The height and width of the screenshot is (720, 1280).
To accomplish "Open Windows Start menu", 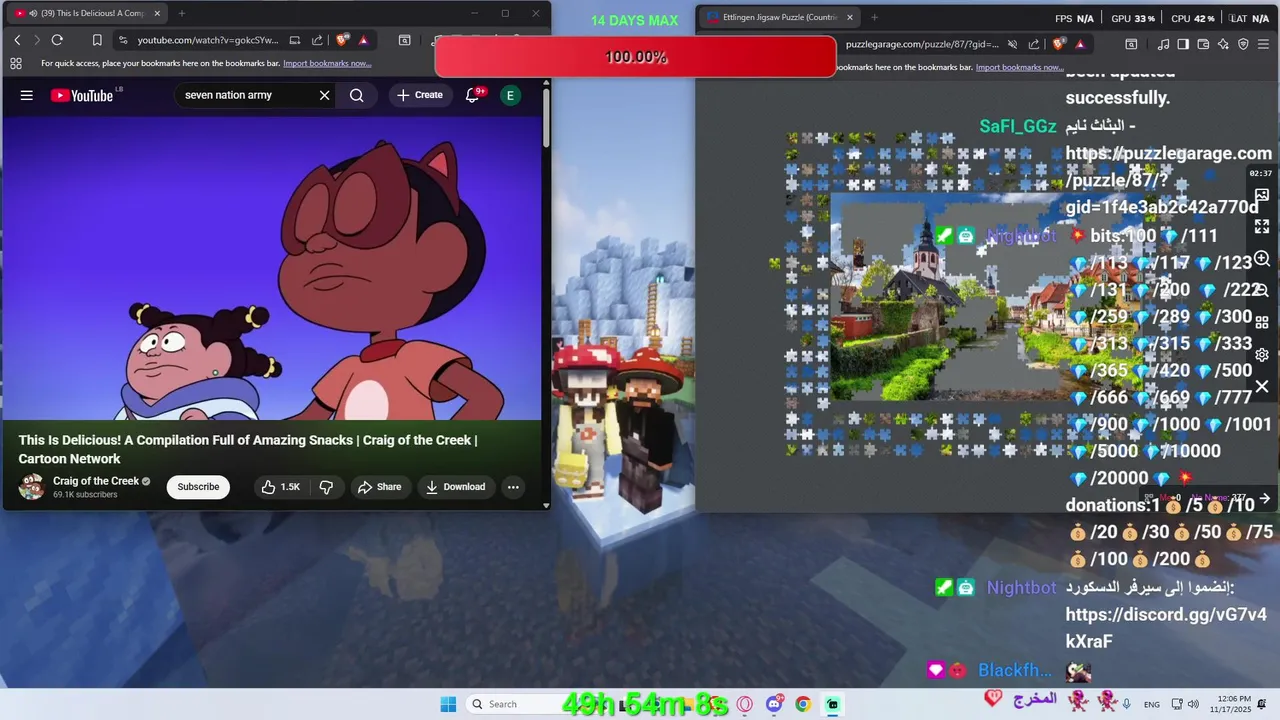I will [x=448, y=704].
